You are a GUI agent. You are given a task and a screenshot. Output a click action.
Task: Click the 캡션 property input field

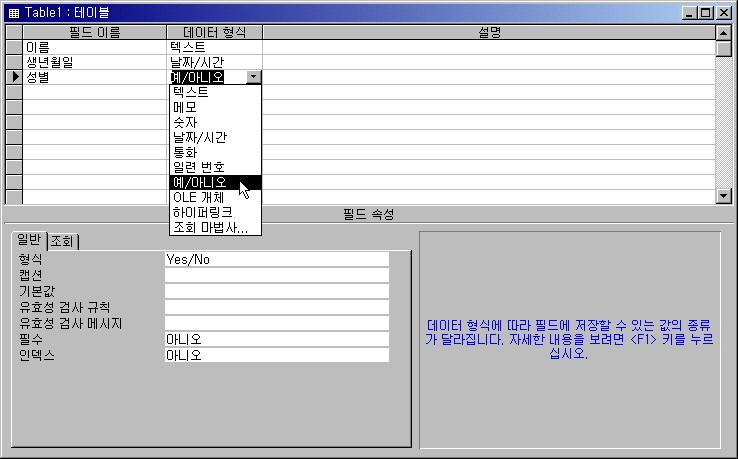(276, 275)
